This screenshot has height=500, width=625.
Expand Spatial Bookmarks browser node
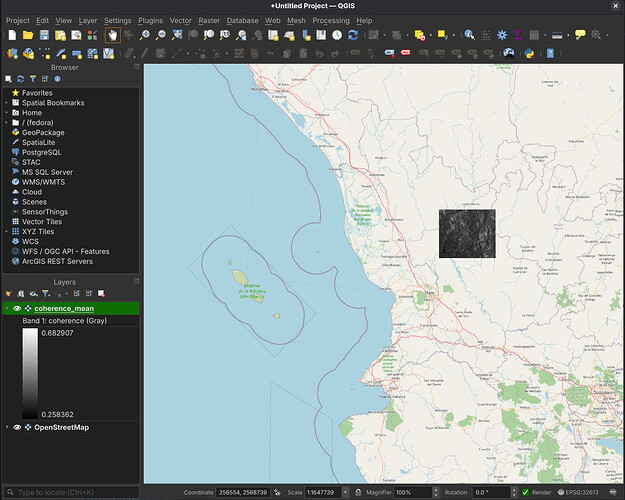tap(6, 103)
